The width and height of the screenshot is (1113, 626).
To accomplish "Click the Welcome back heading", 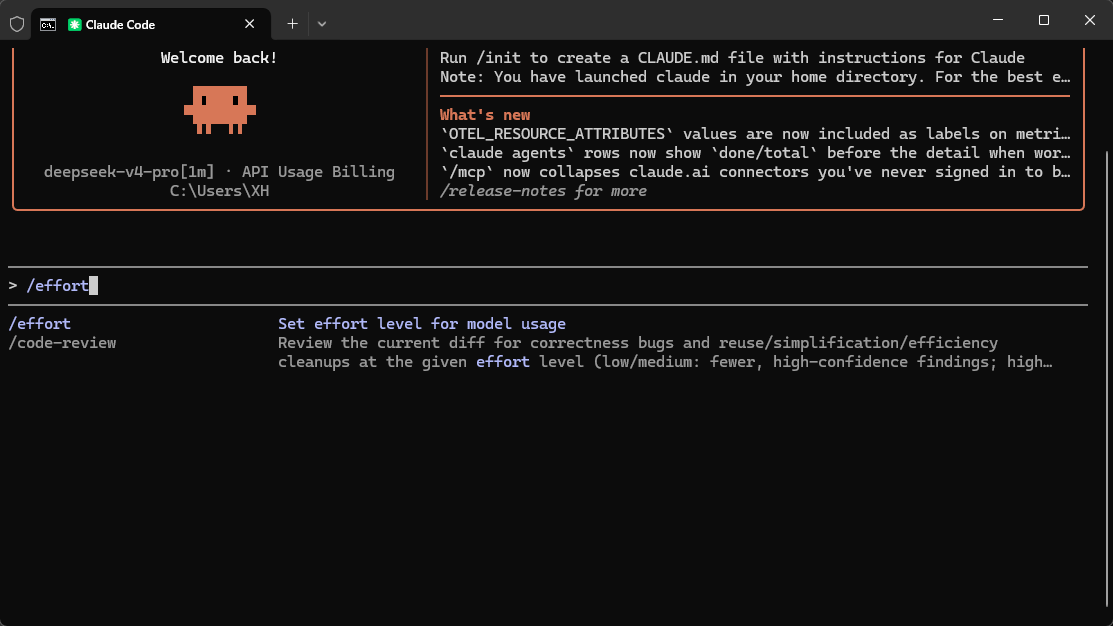I will pyautogui.click(x=219, y=58).
